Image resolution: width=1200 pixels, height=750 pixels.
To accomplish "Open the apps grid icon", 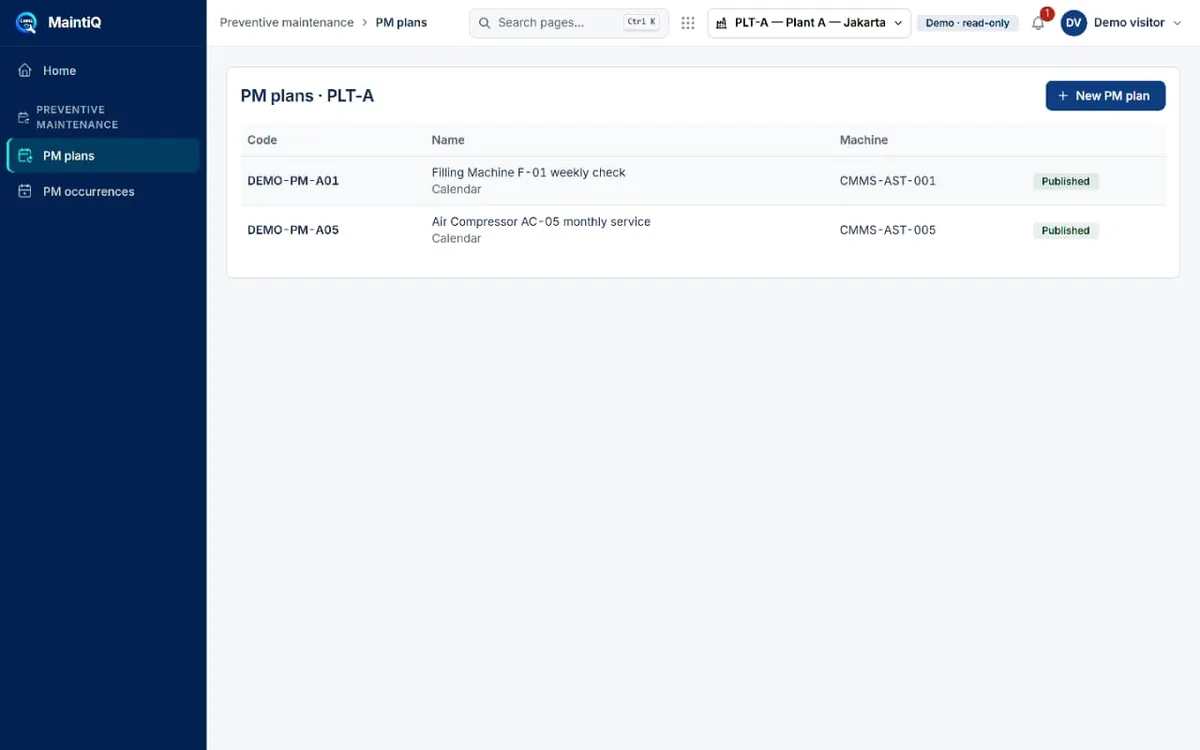I will pos(688,23).
